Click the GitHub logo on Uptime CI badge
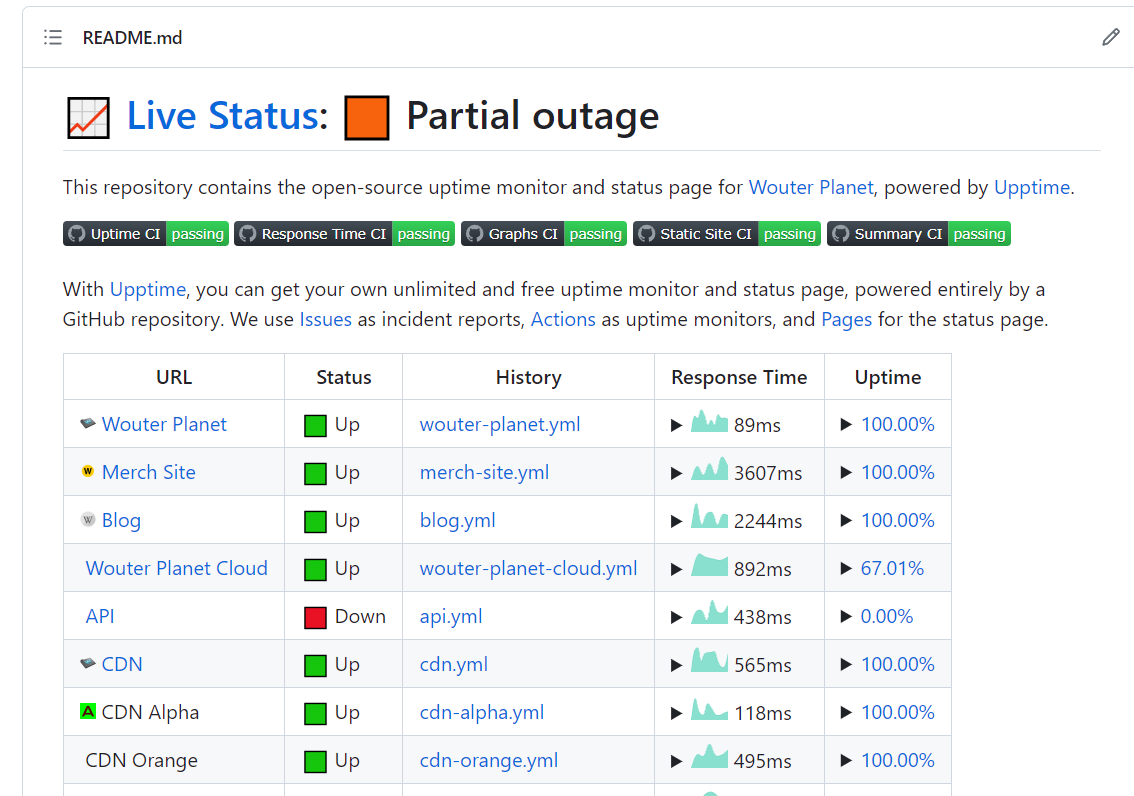 click(76, 233)
